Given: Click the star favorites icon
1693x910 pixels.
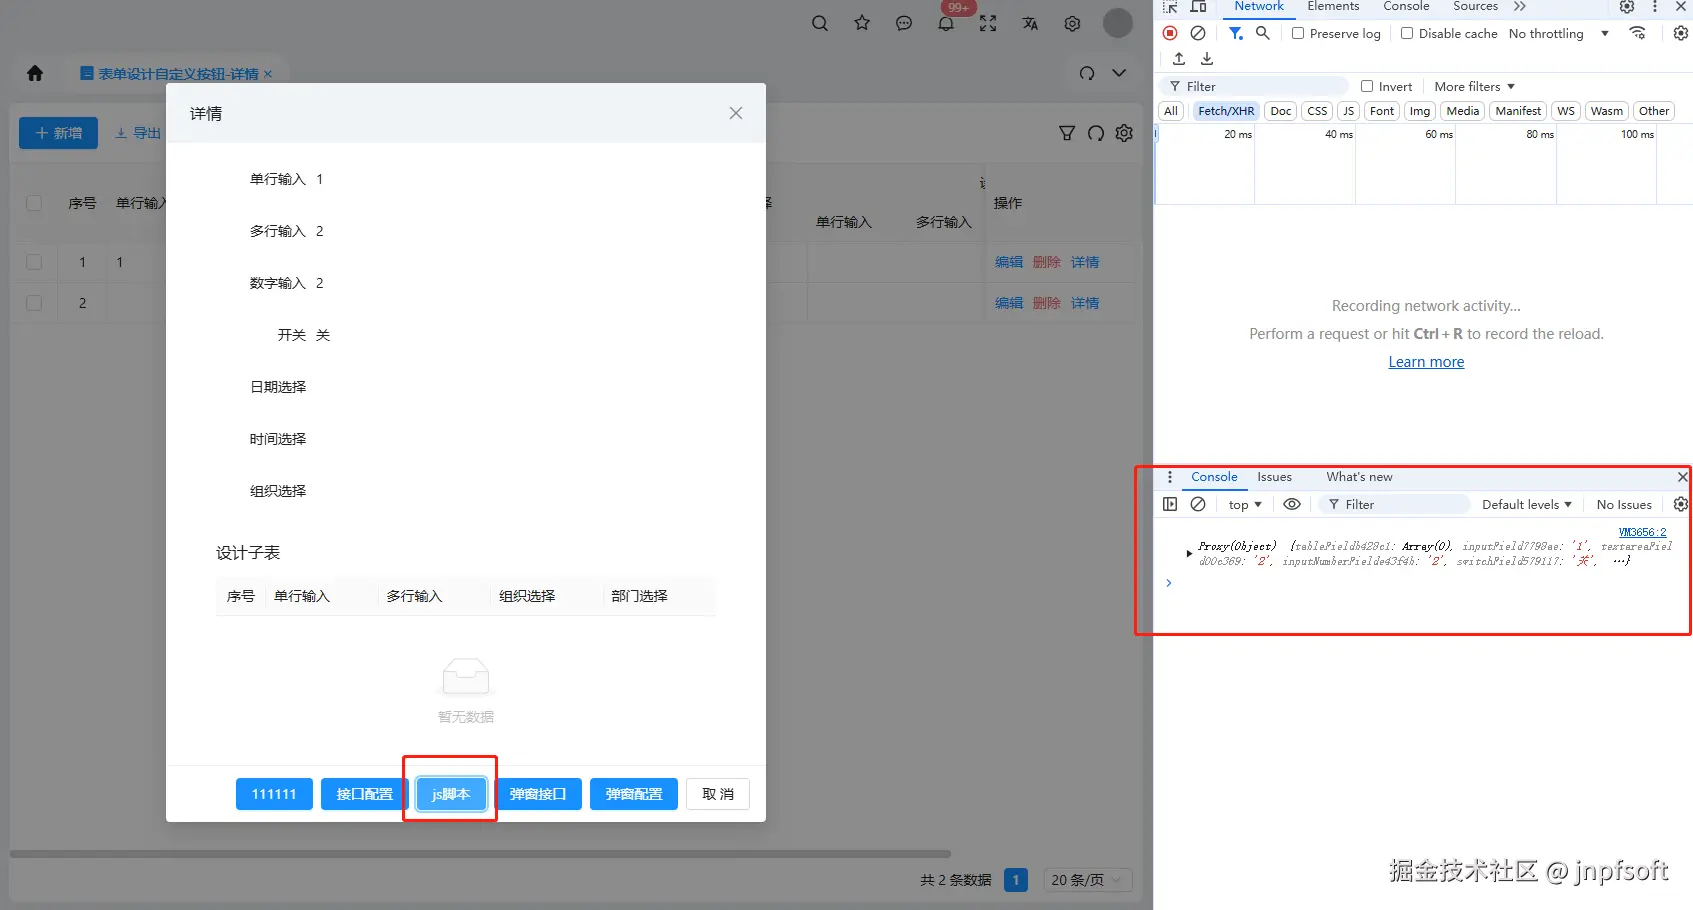Looking at the screenshot, I should click(862, 23).
